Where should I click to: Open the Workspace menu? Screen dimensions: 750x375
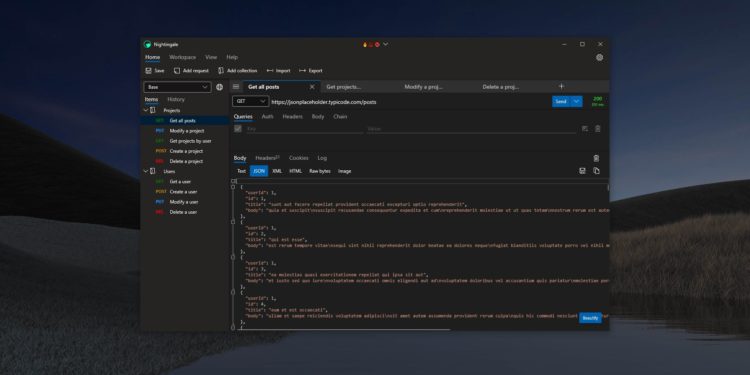coord(183,57)
